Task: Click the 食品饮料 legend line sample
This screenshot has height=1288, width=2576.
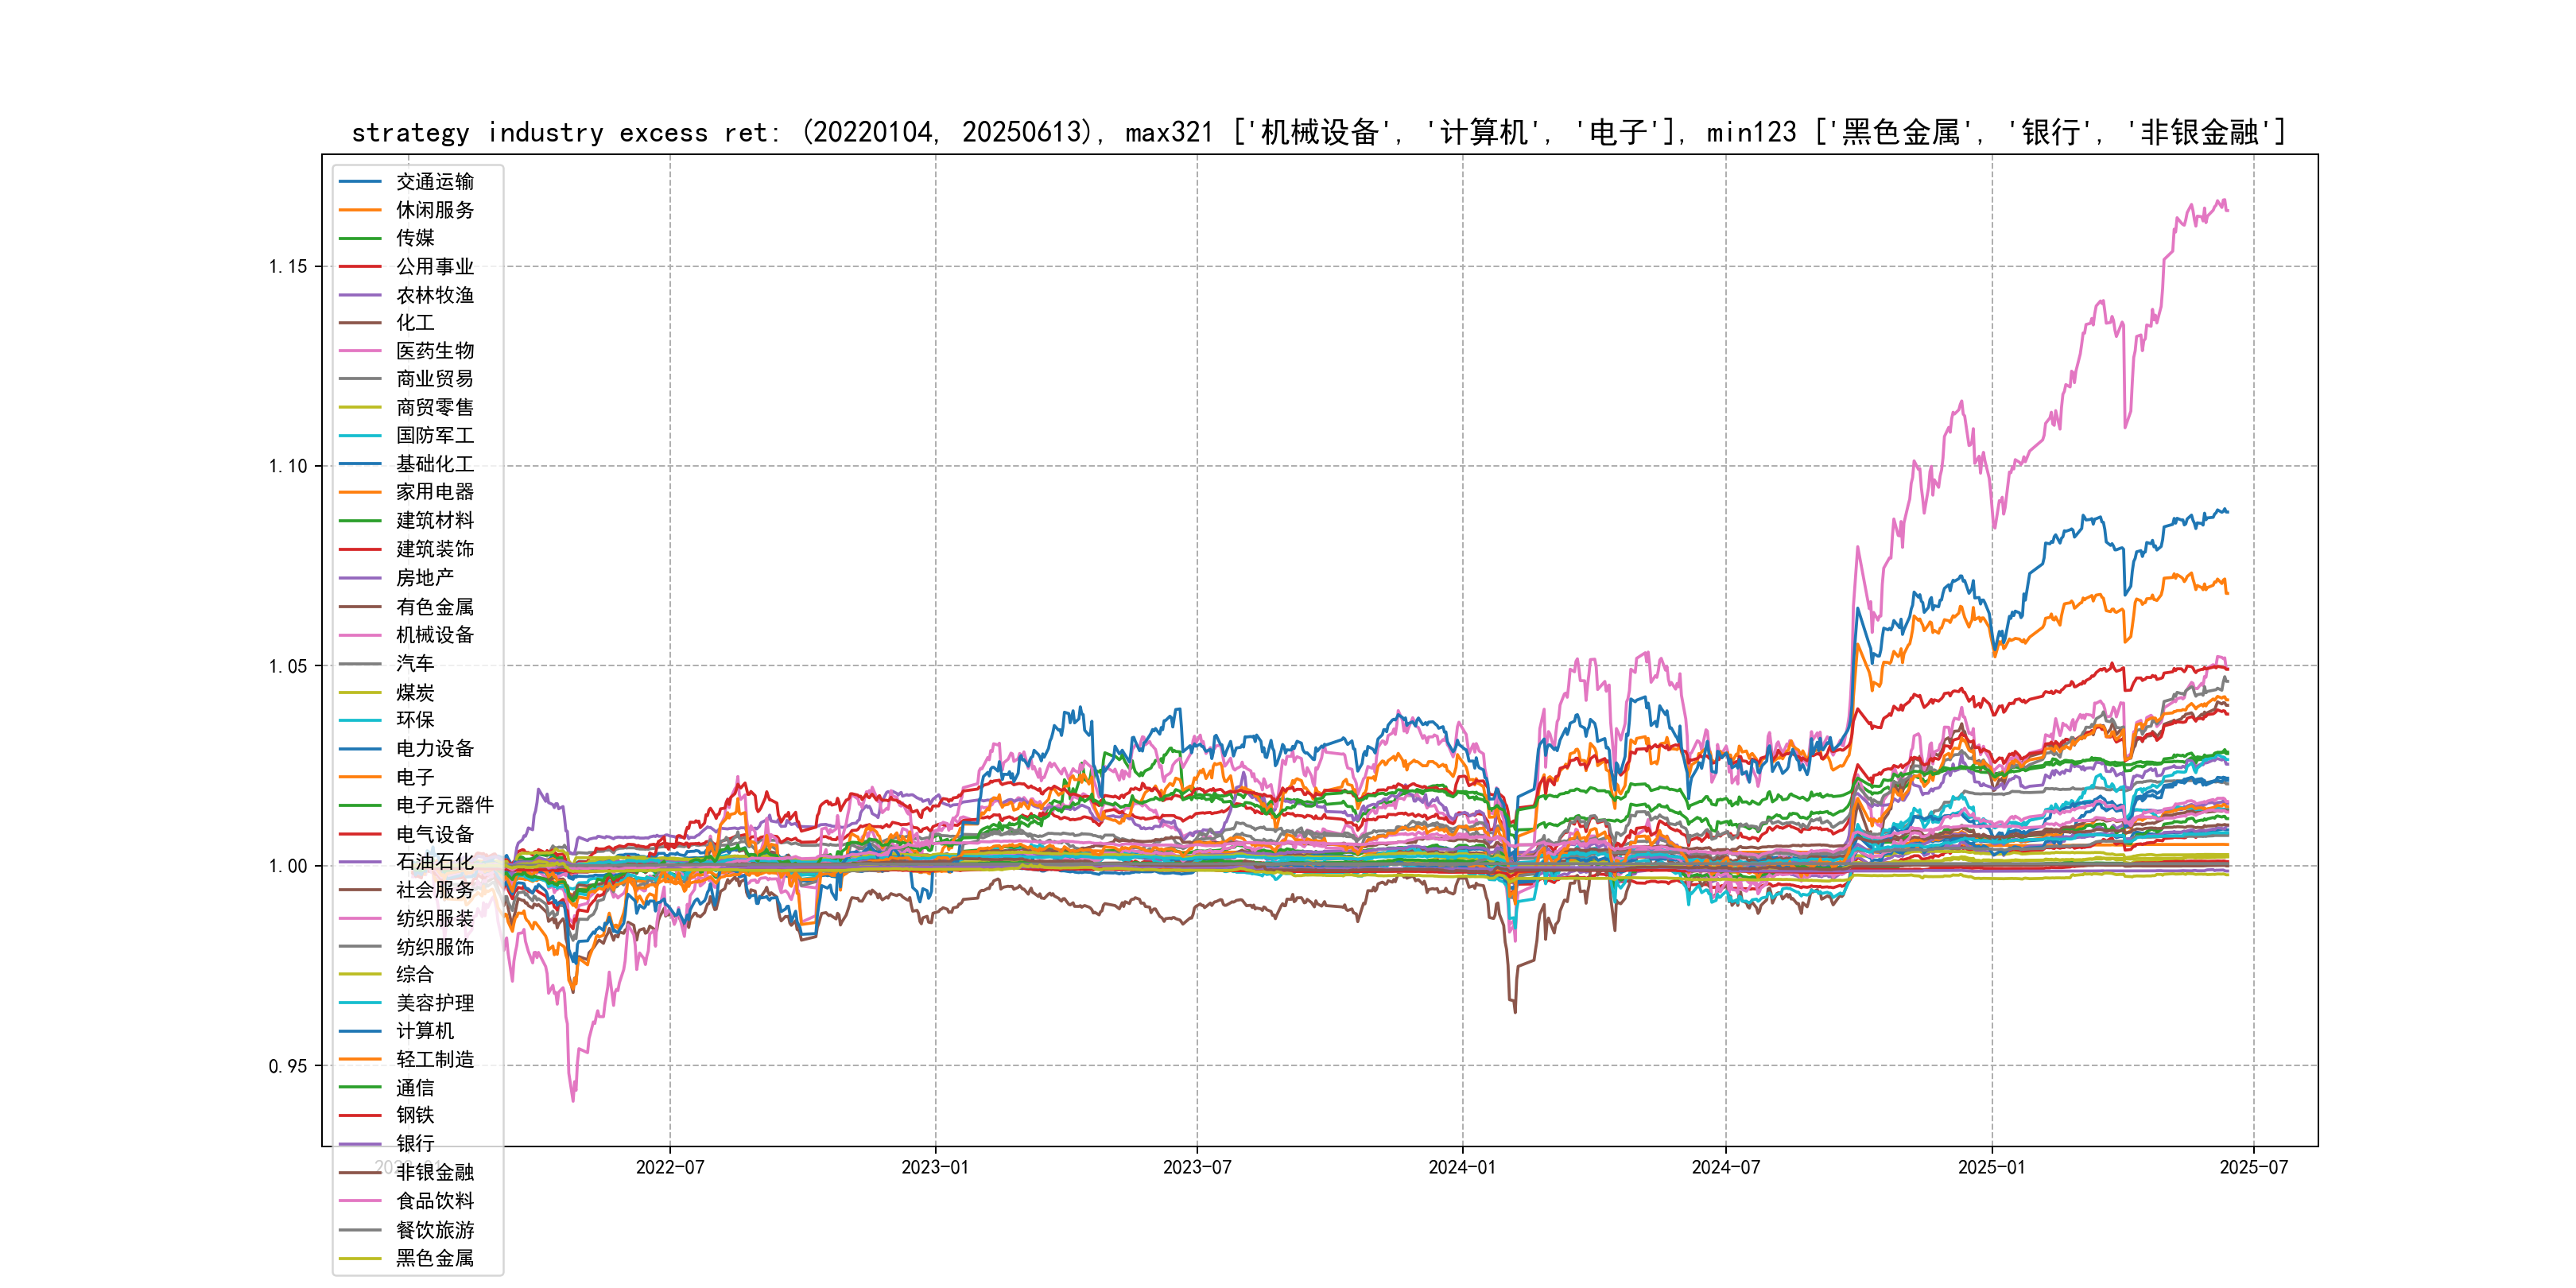Action: (360, 1201)
